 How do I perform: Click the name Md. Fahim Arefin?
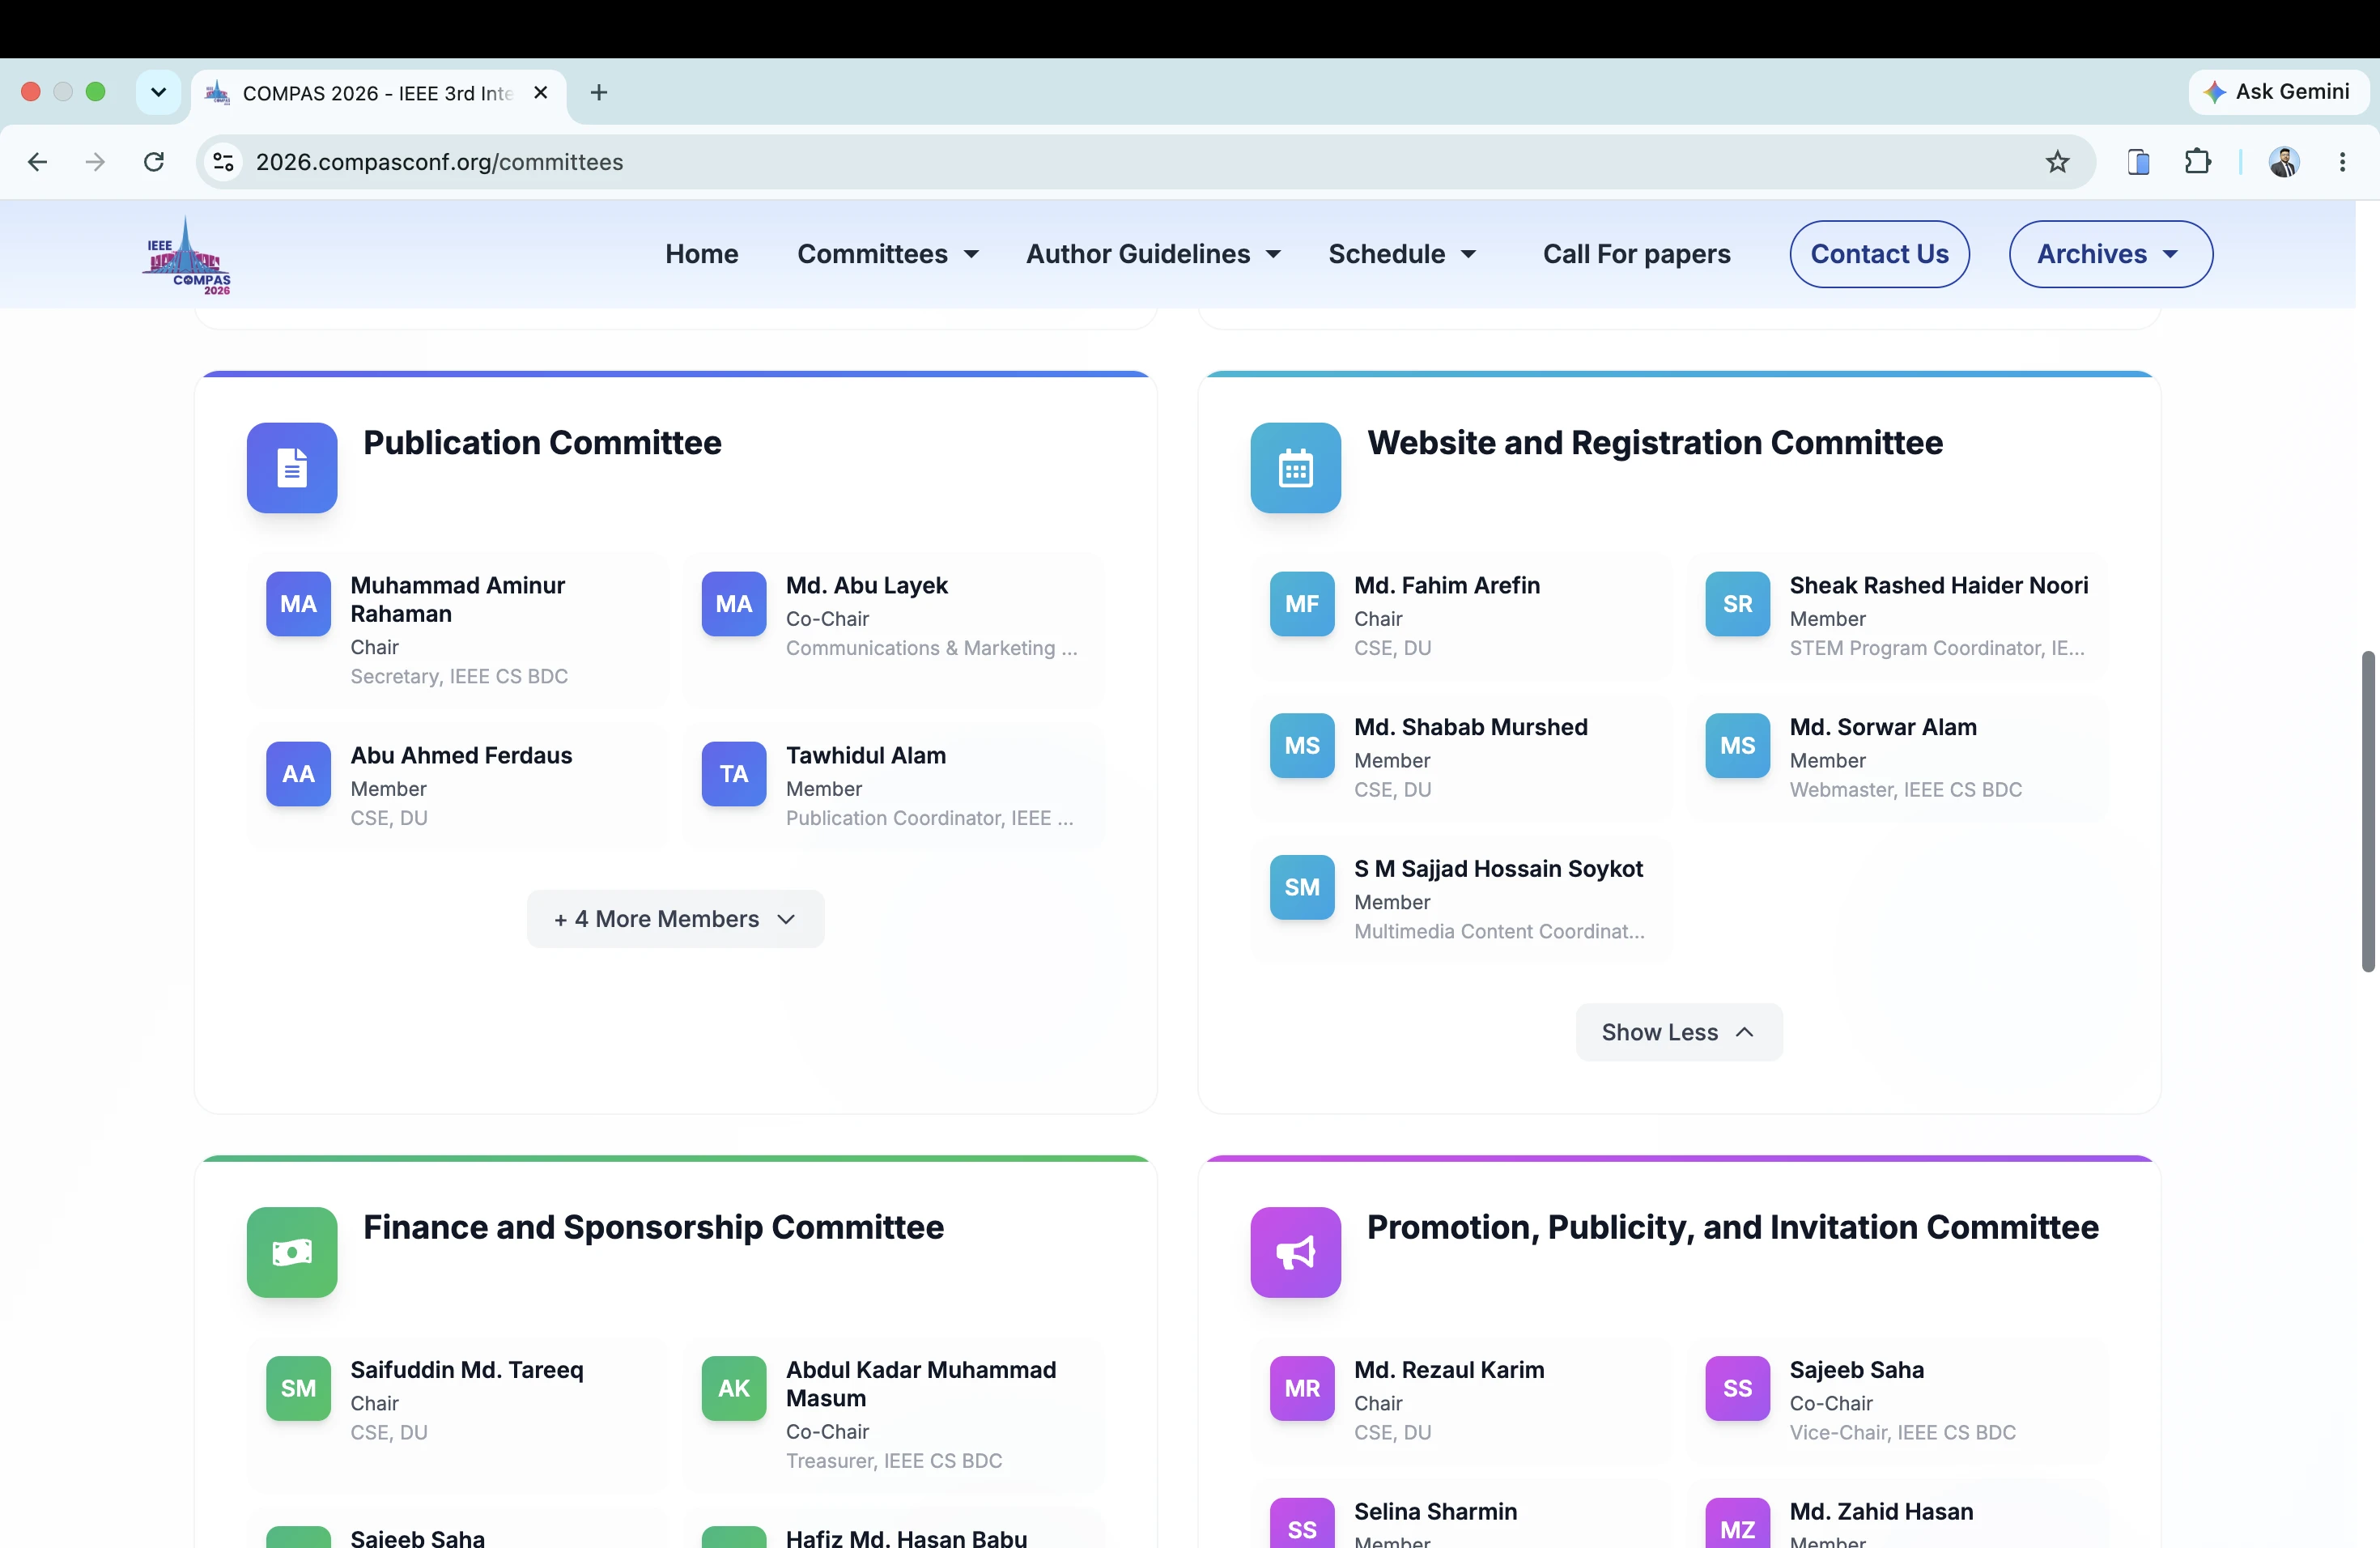point(1446,586)
